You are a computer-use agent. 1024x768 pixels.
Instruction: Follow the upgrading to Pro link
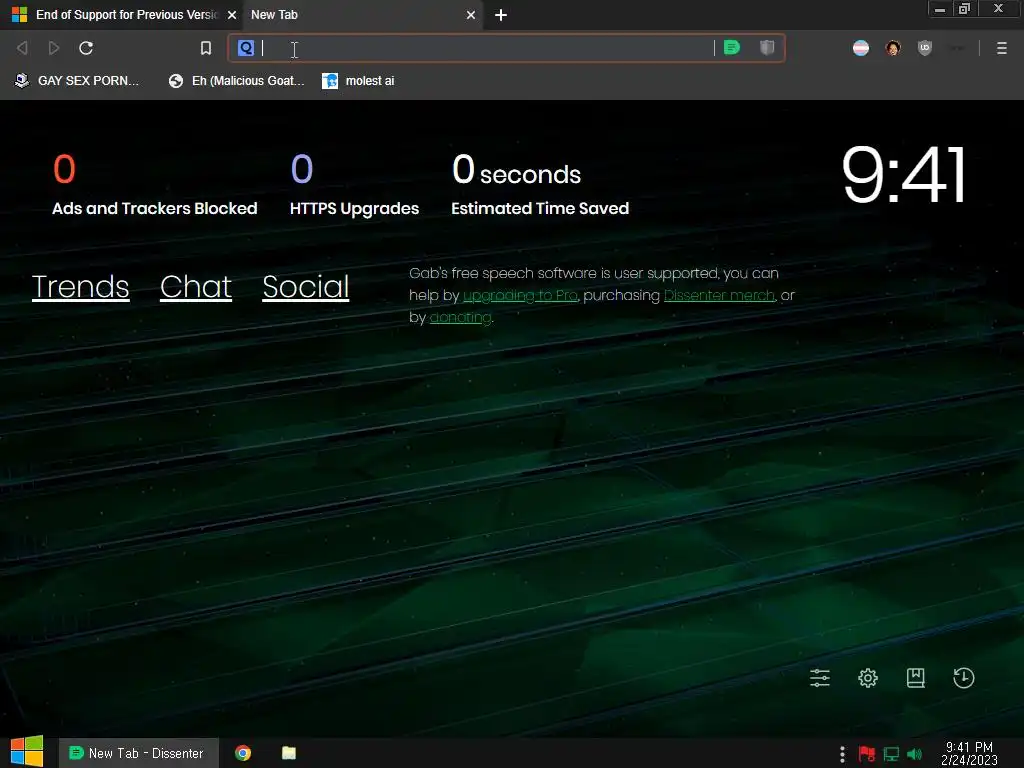520,295
